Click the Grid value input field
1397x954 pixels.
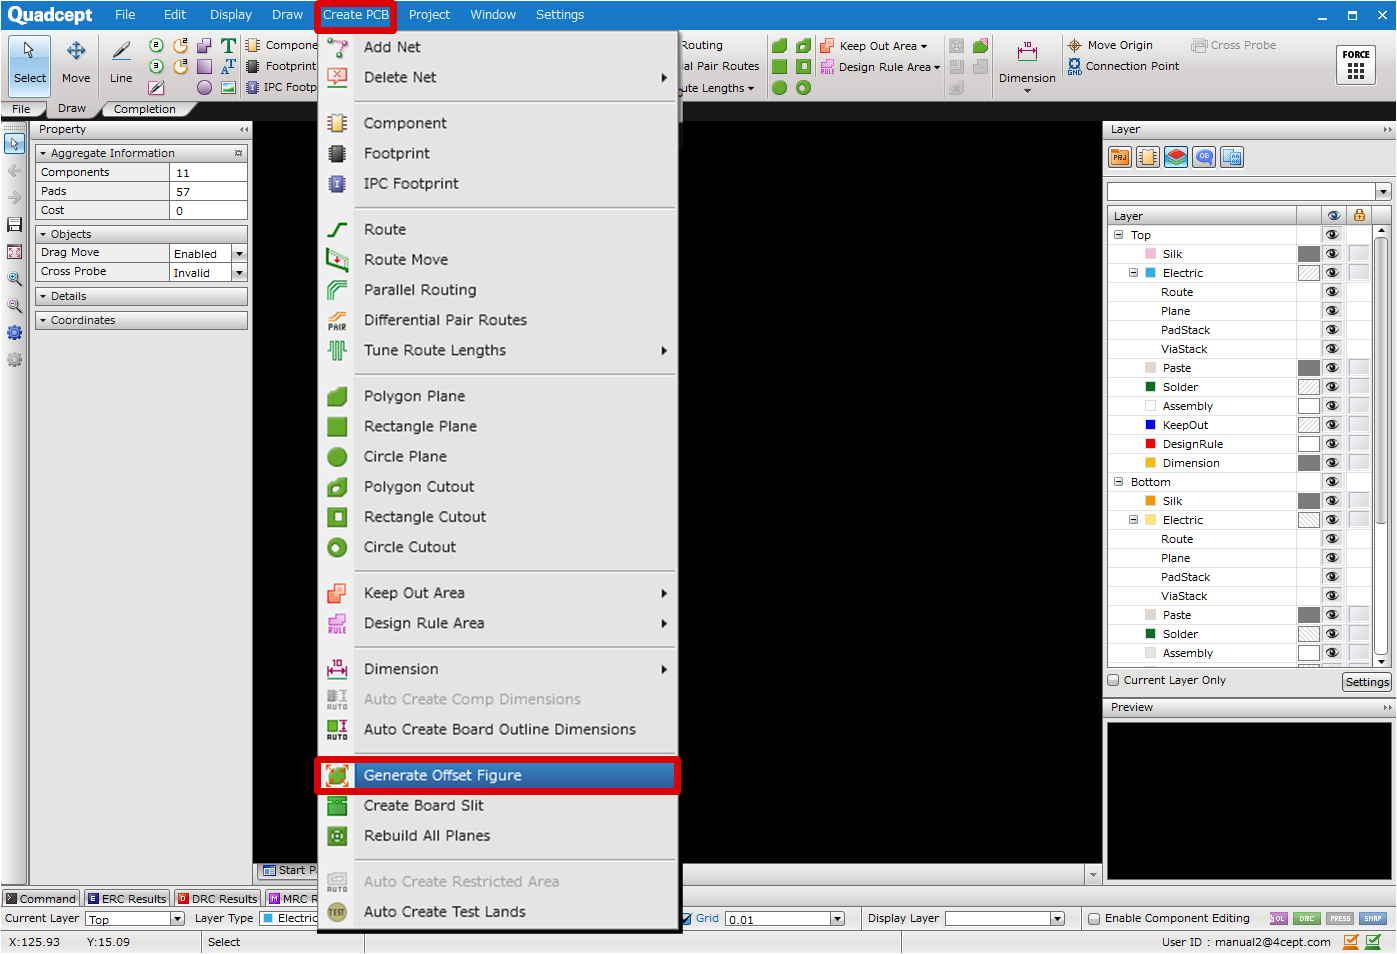pyautogui.click(x=778, y=919)
